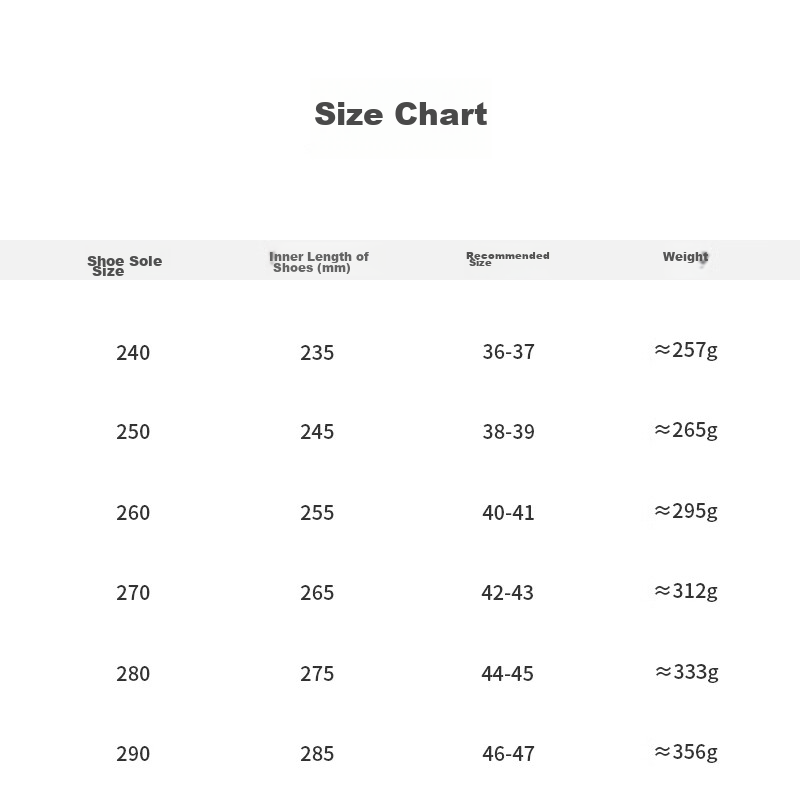Select shoe sole size 270 cell
Viewport: 800px width, 800px height.
coord(133,593)
